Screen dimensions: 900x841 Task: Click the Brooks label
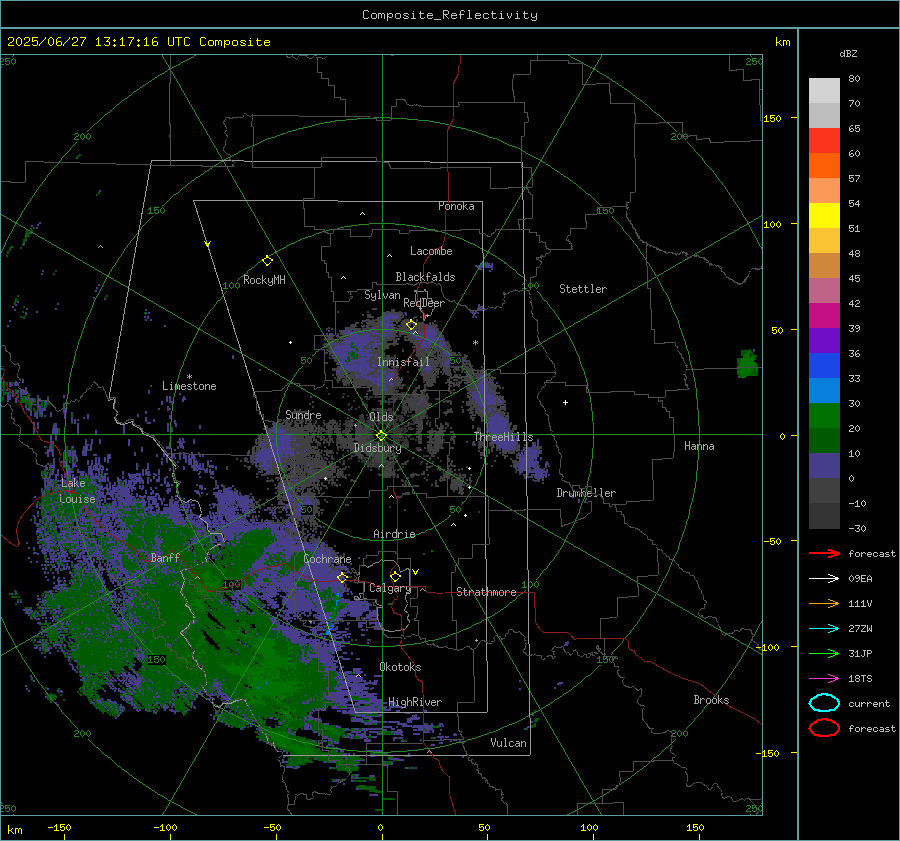711,700
